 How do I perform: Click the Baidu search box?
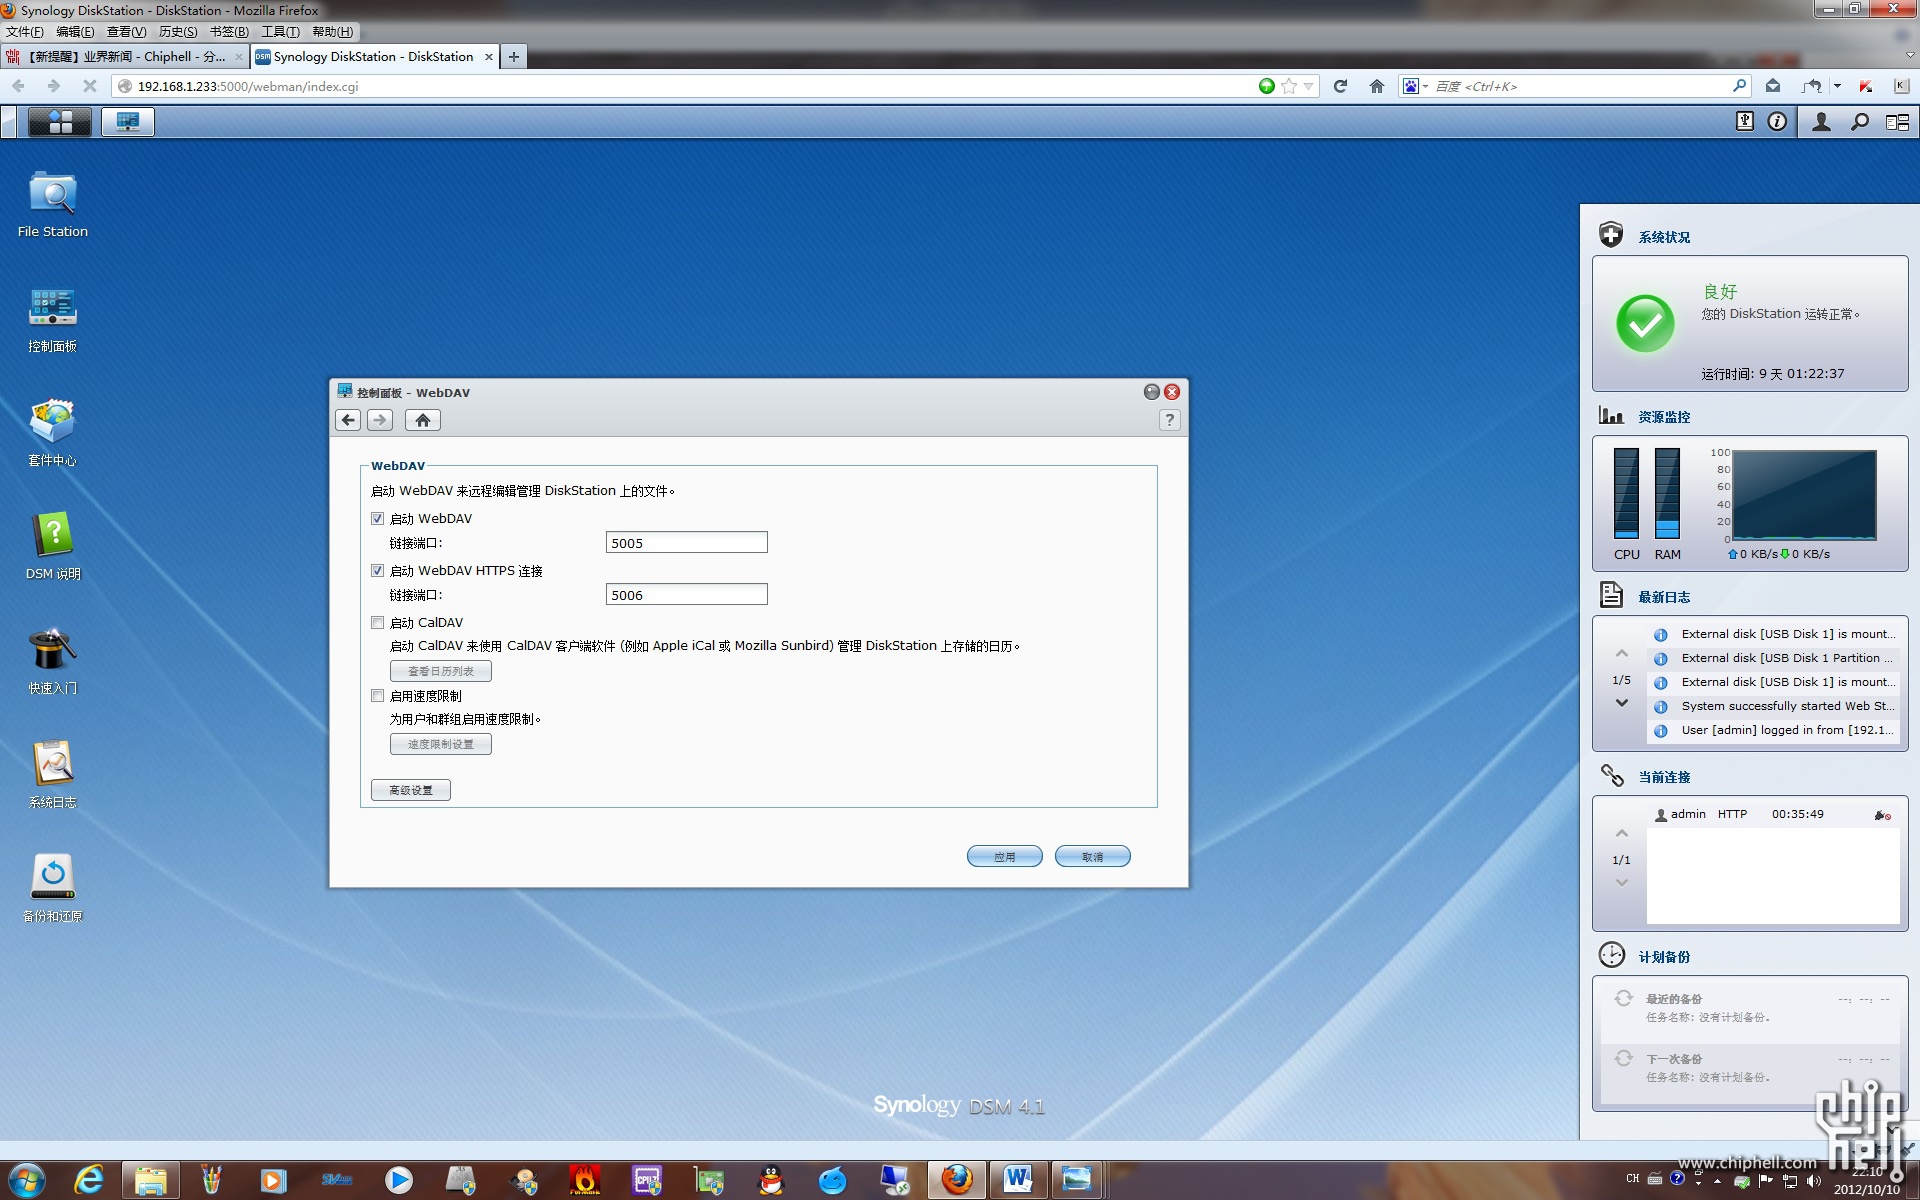[x=1580, y=86]
